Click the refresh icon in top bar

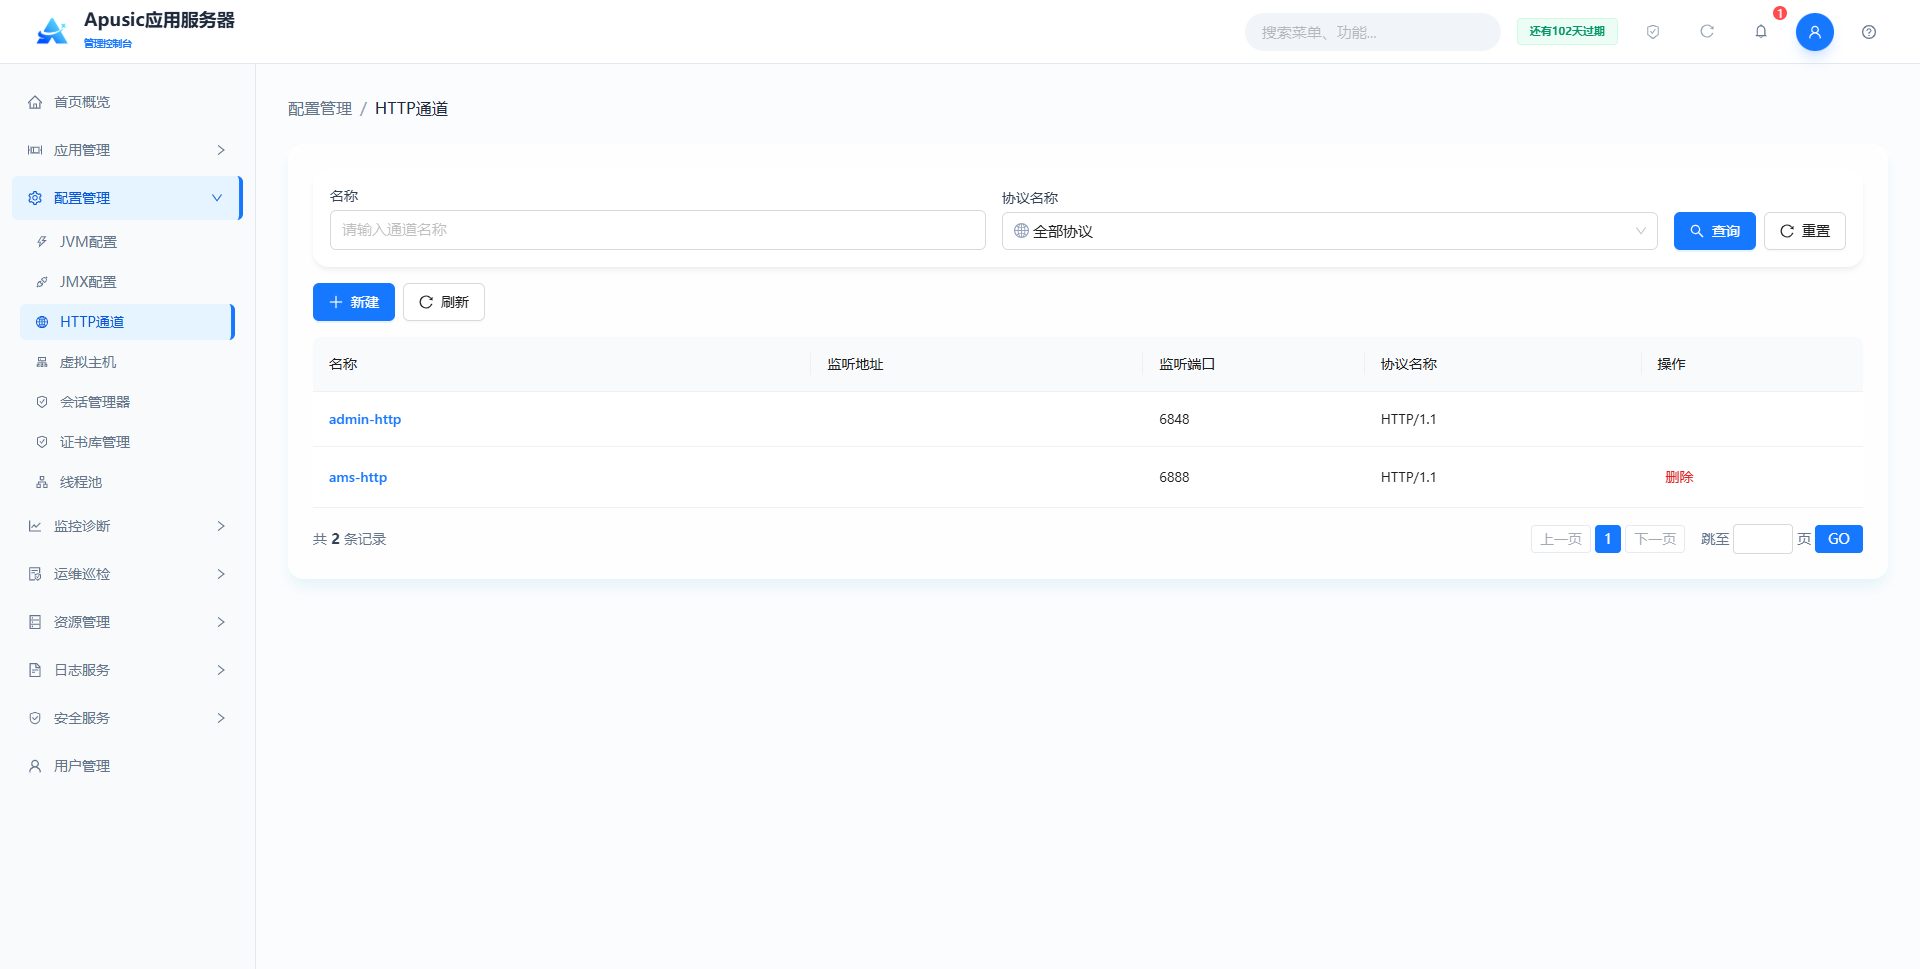click(1707, 32)
